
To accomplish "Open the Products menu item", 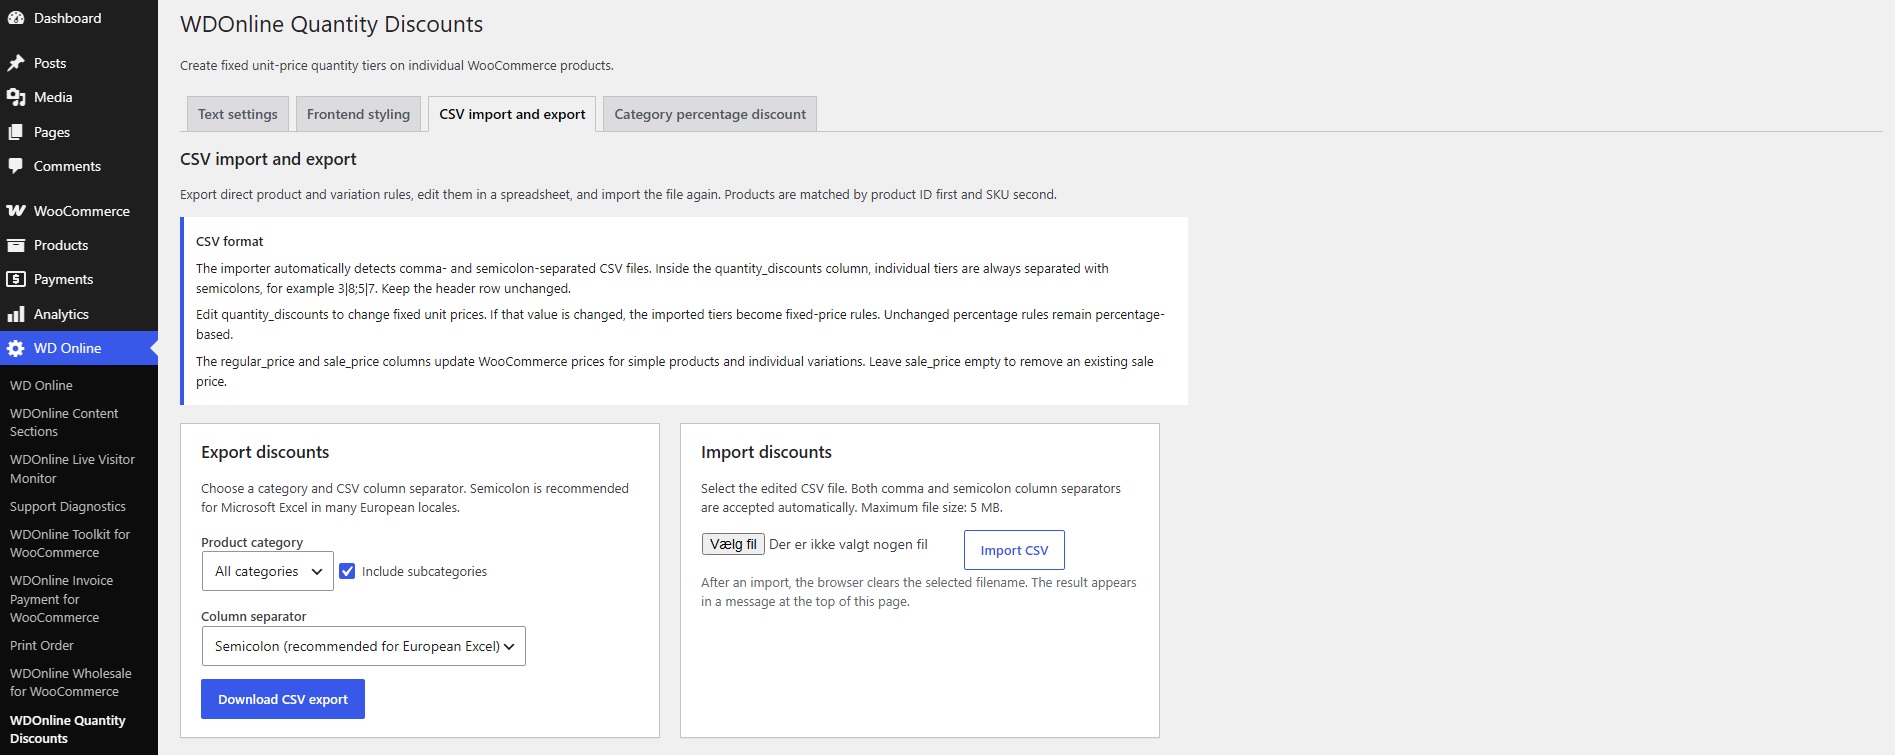I will (79, 245).
